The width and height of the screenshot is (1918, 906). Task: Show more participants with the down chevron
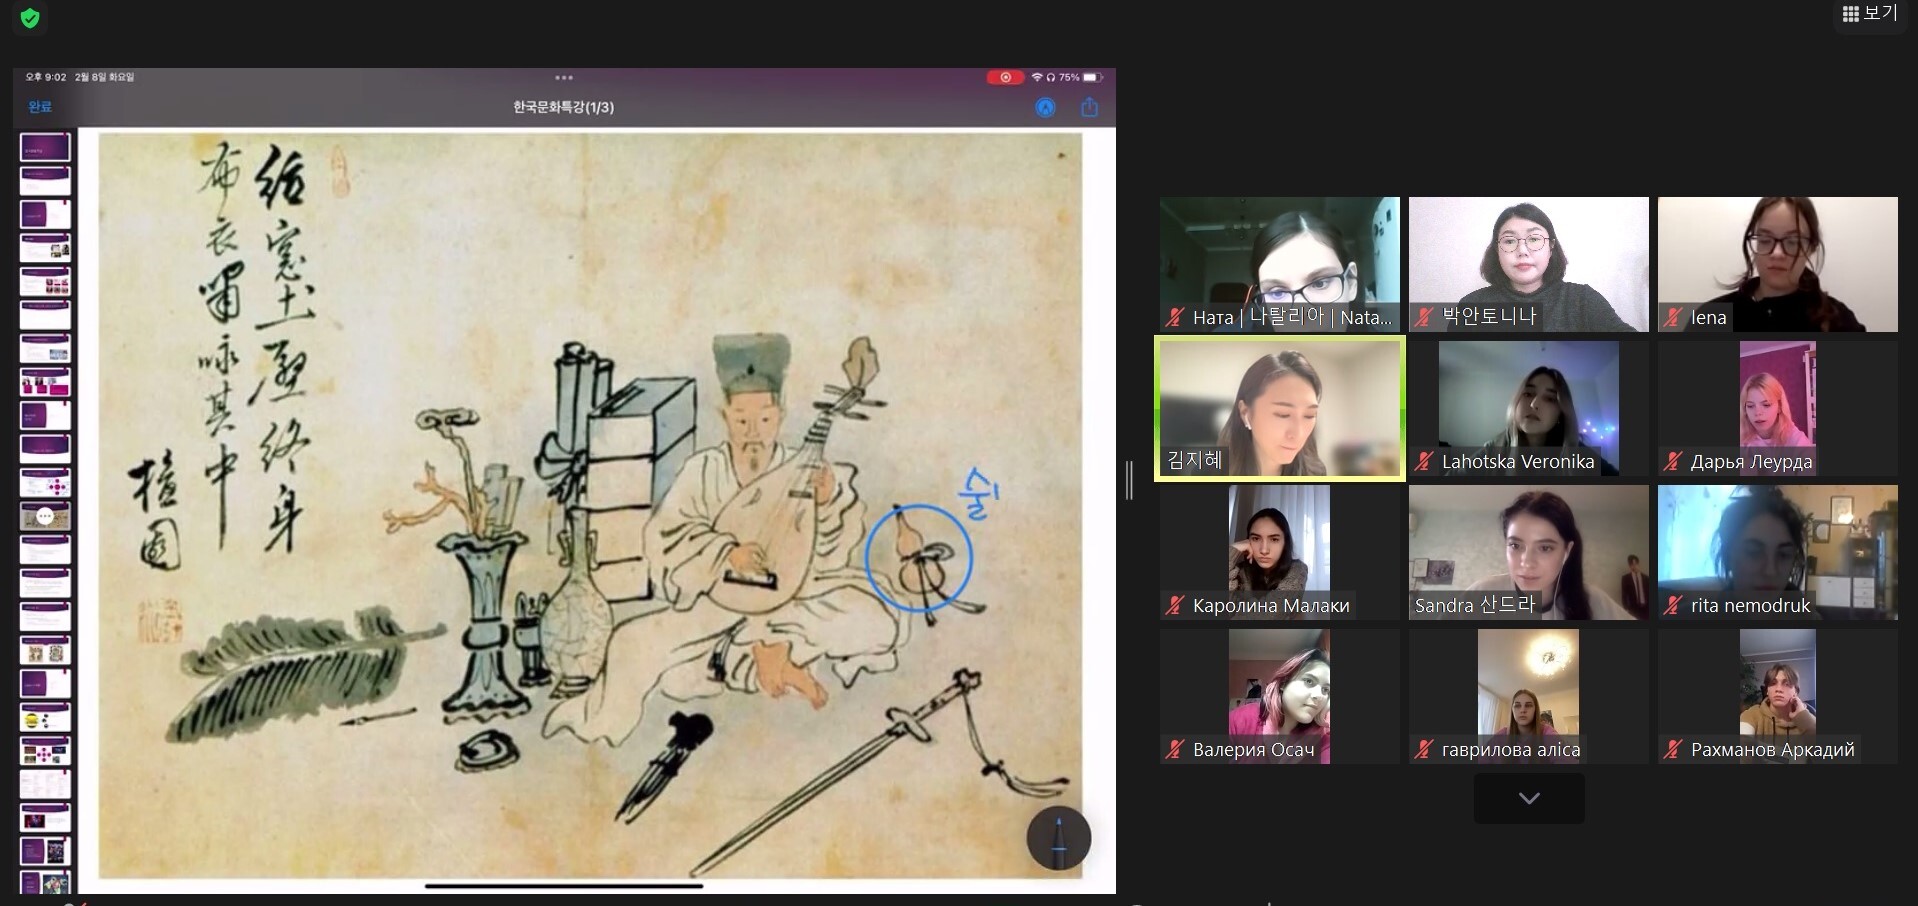pos(1529,798)
